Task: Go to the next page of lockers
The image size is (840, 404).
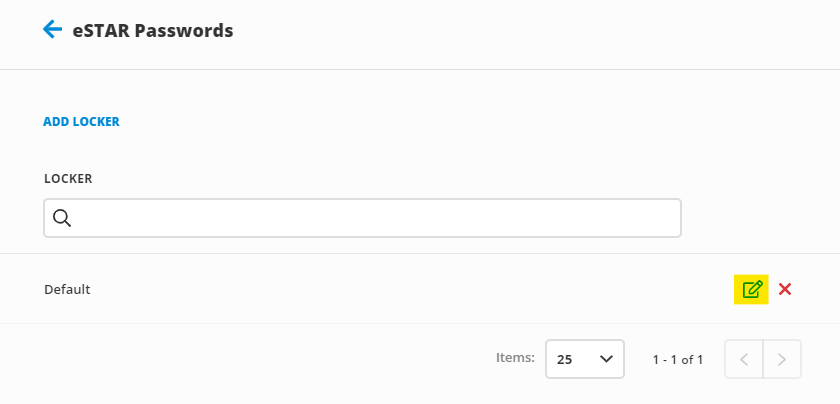Action: (782, 359)
